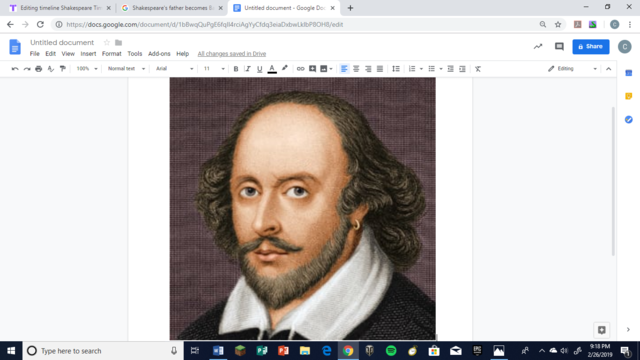
Task: Toggle Italic formatting
Action: (x=247, y=69)
